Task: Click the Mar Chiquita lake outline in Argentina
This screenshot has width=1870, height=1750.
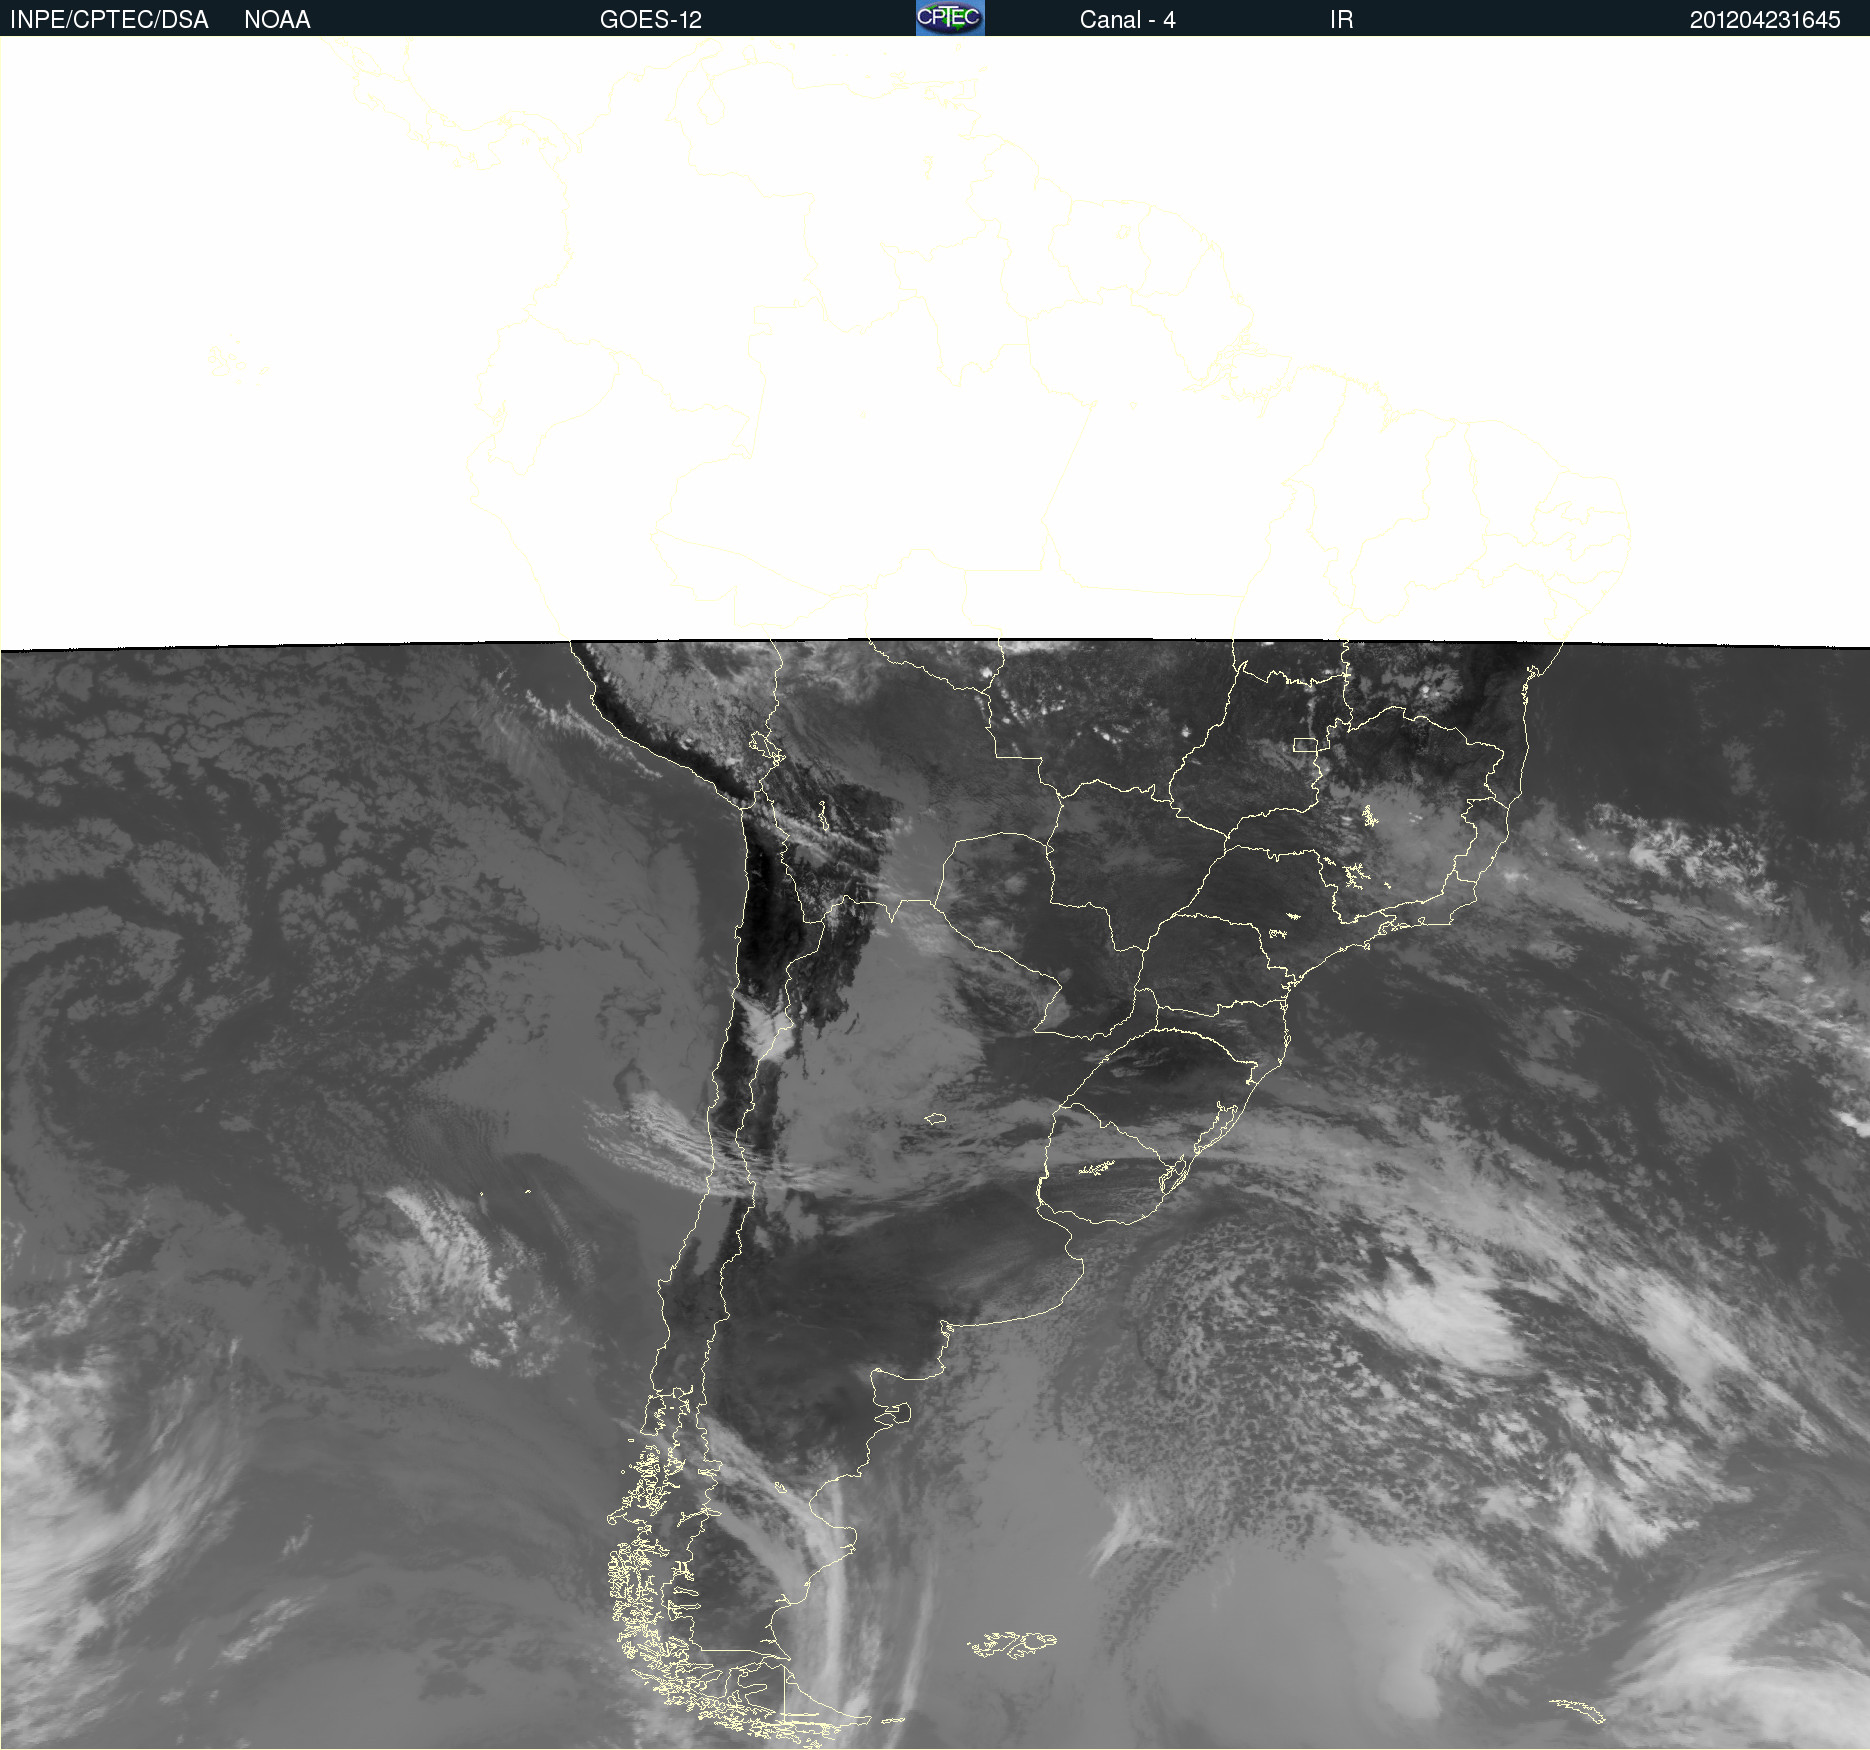Action: pyautogui.click(x=935, y=1119)
